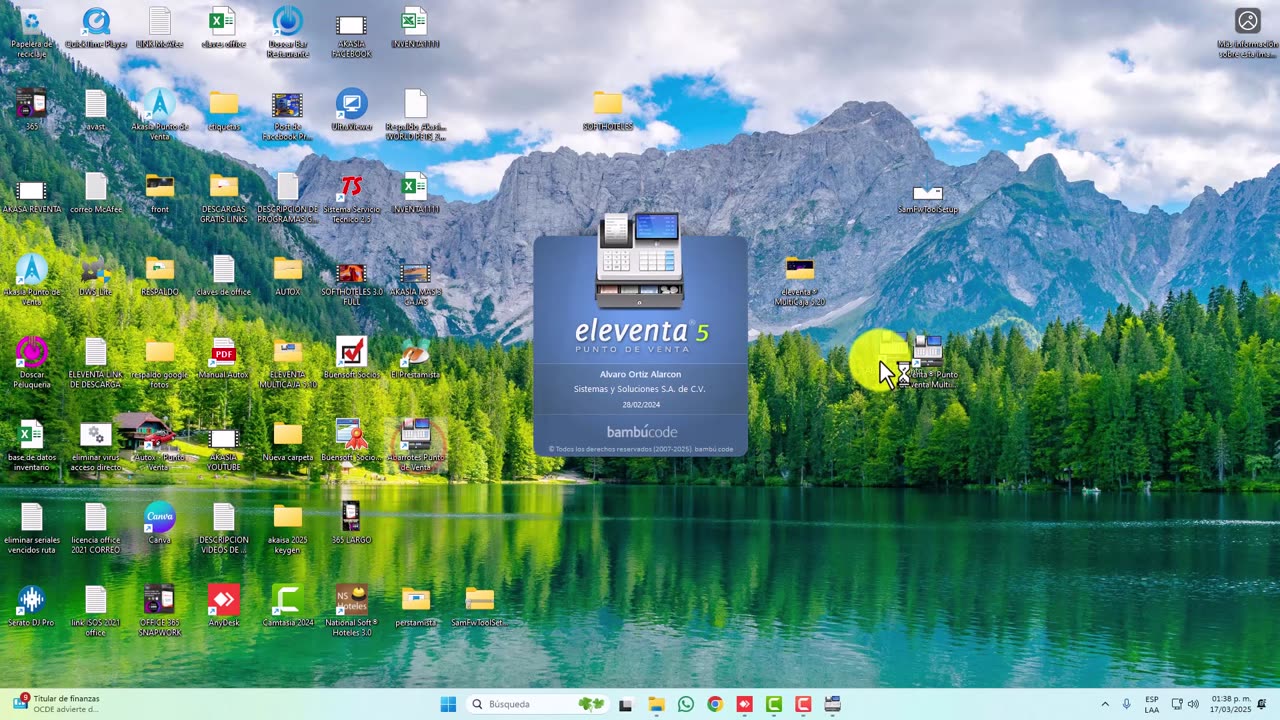
Task: Select the LINK McAfee text file
Action: click(x=160, y=28)
